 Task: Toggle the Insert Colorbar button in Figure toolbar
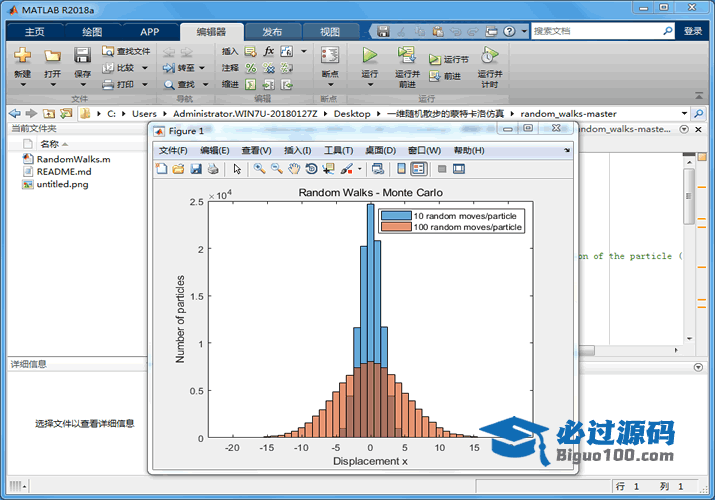click(401, 169)
